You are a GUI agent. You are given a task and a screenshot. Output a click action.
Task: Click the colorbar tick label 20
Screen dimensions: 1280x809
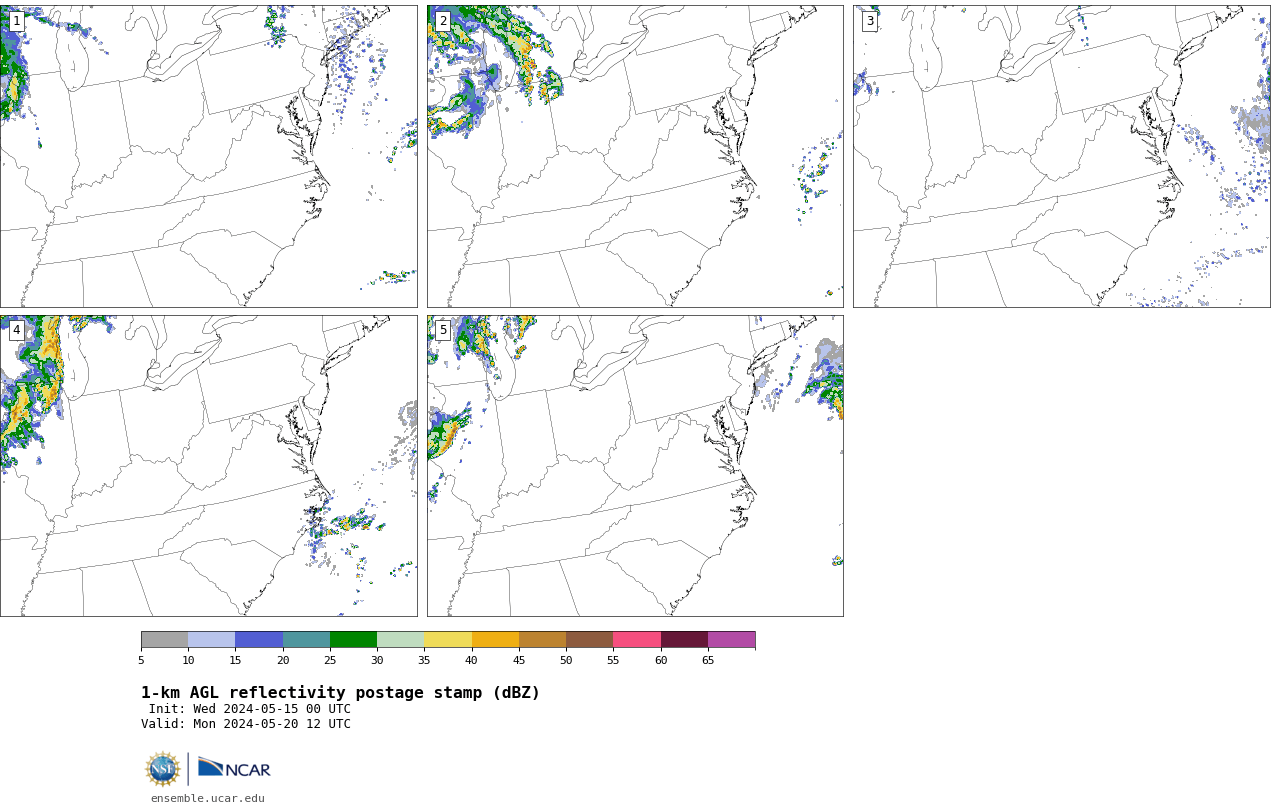(x=283, y=660)
